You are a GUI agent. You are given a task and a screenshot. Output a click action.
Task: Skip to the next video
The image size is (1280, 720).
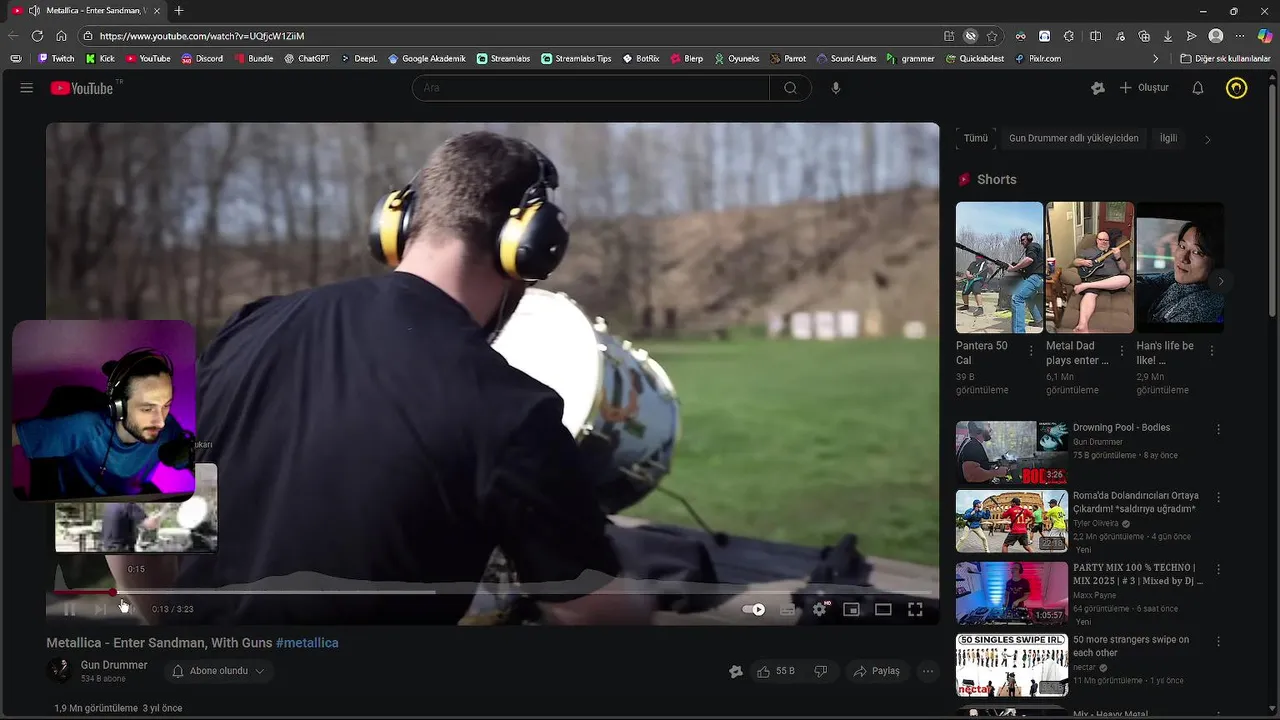click(x=100, y=609)
